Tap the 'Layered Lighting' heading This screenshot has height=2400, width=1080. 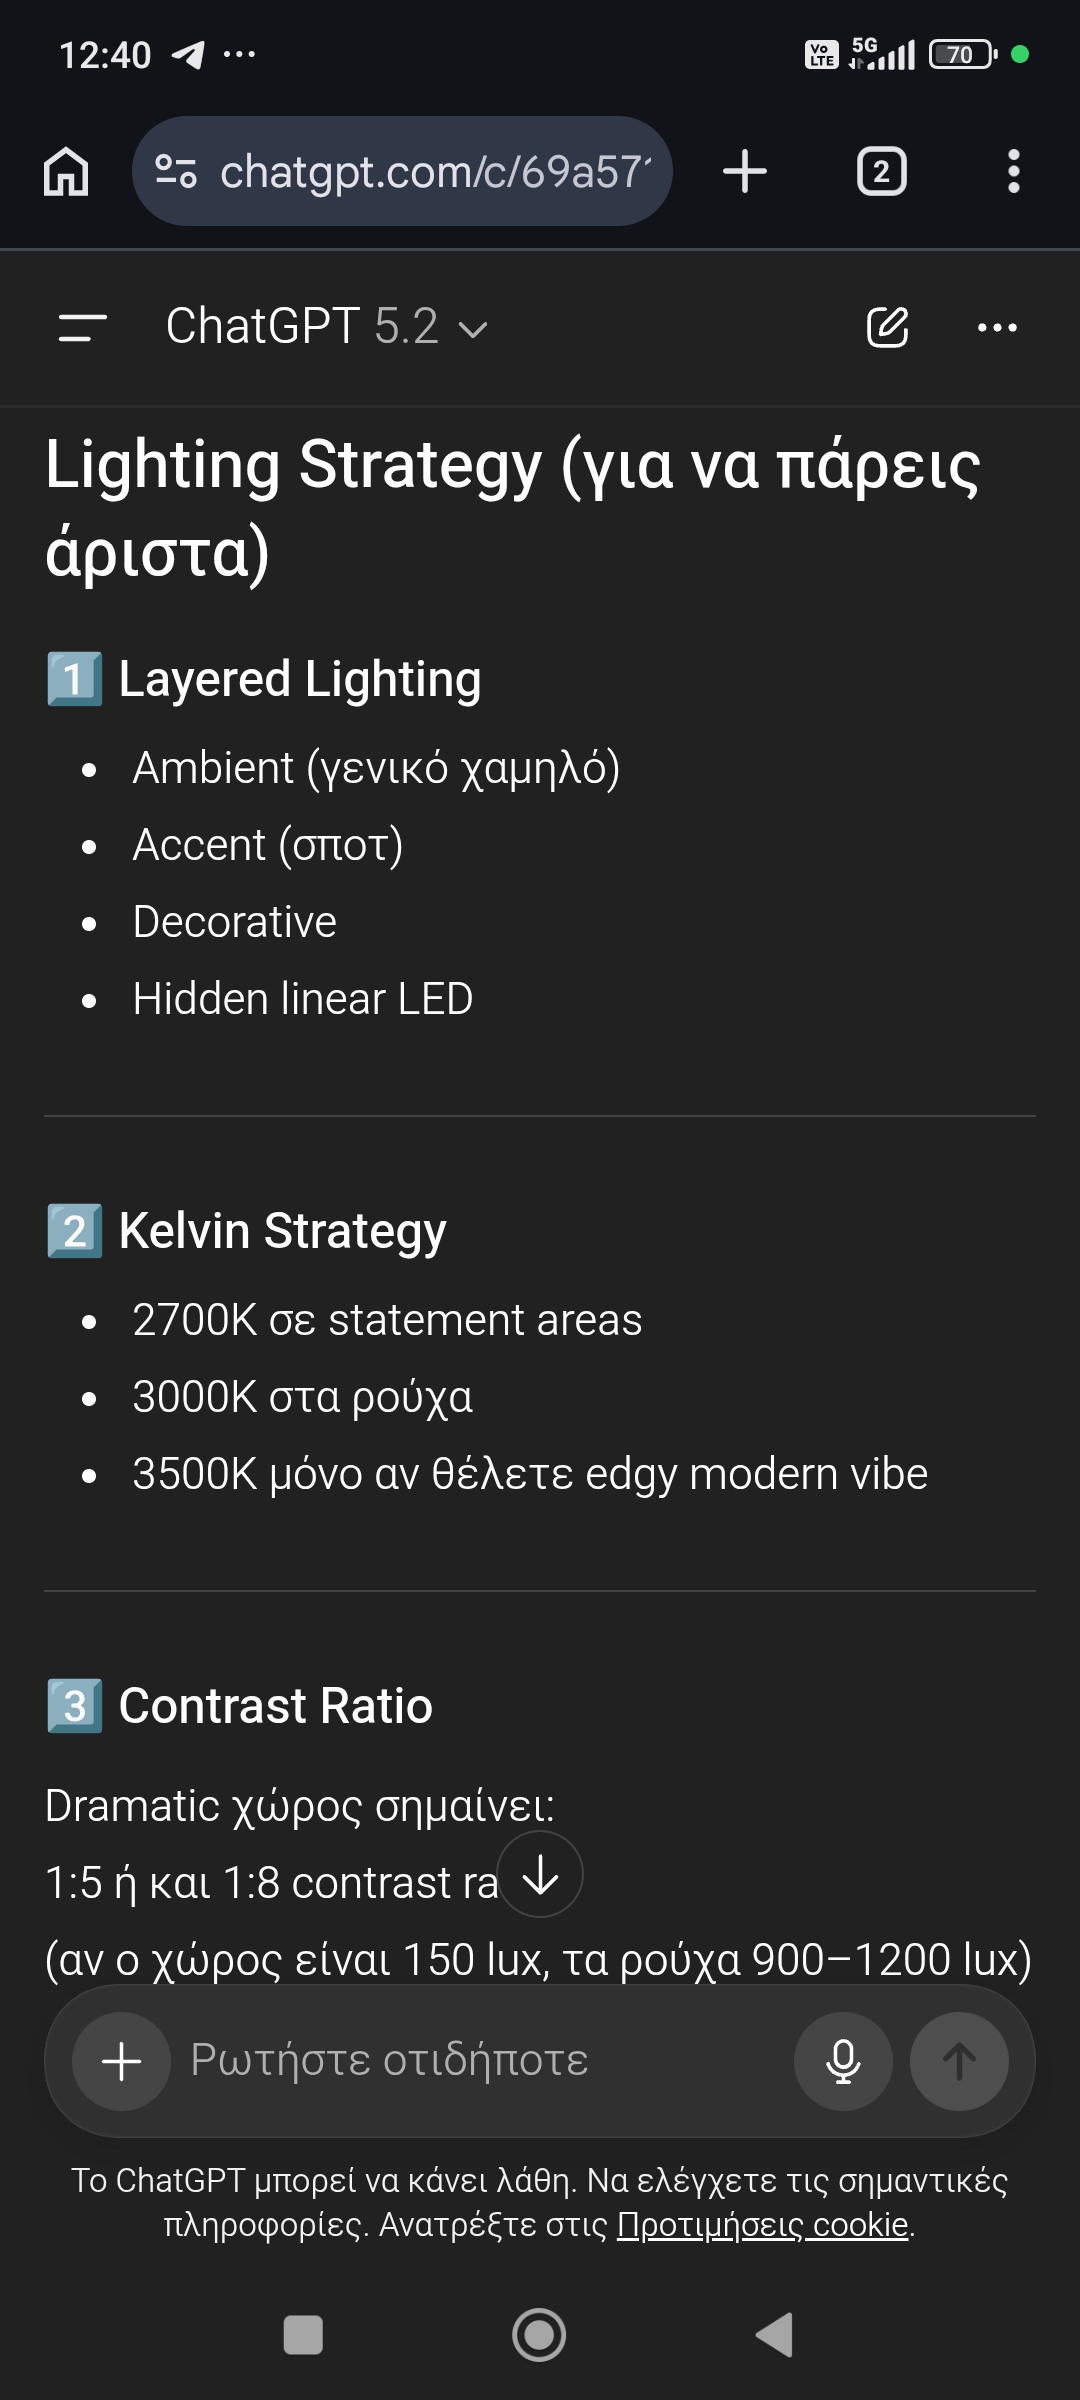point(299,679)
